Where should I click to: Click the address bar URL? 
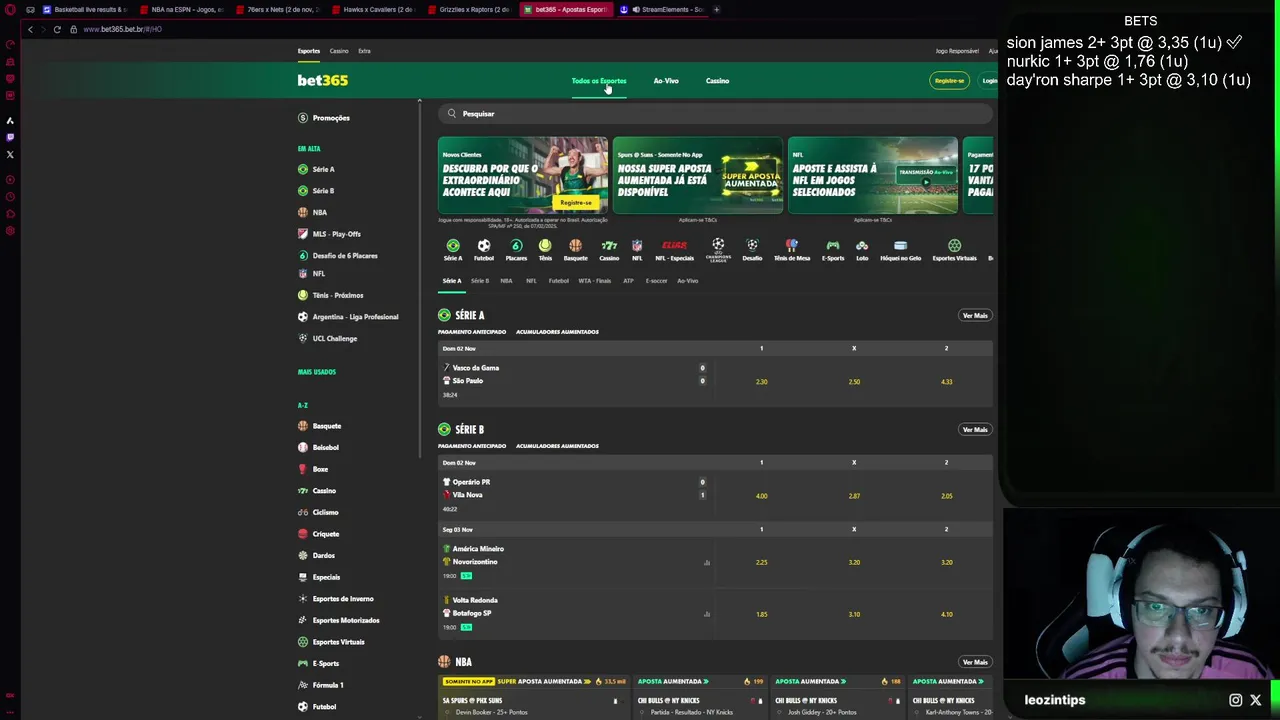pyautogui.click(x=122, y=29)
